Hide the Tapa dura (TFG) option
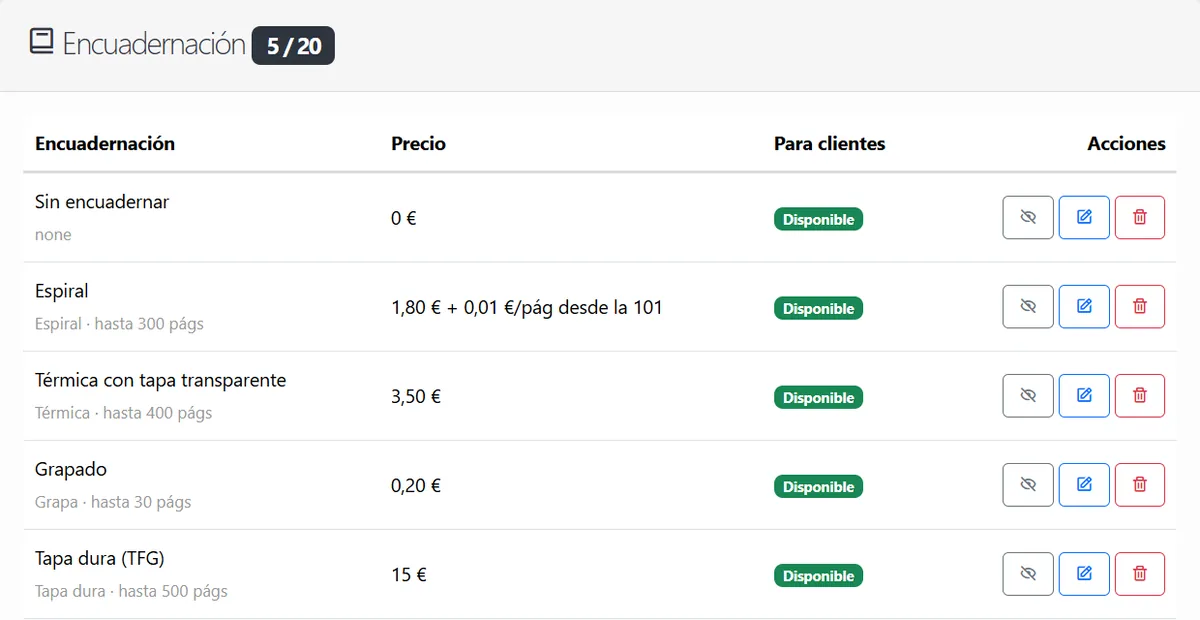 coord(1028,574)
